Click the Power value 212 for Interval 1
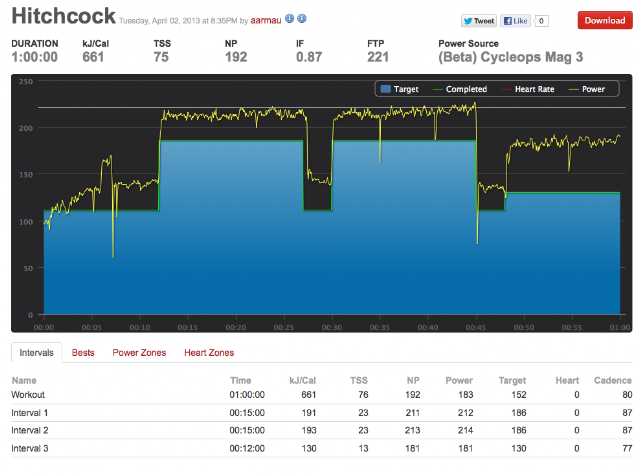This screenshot has width=640, height=475. (x=465, y=413)
